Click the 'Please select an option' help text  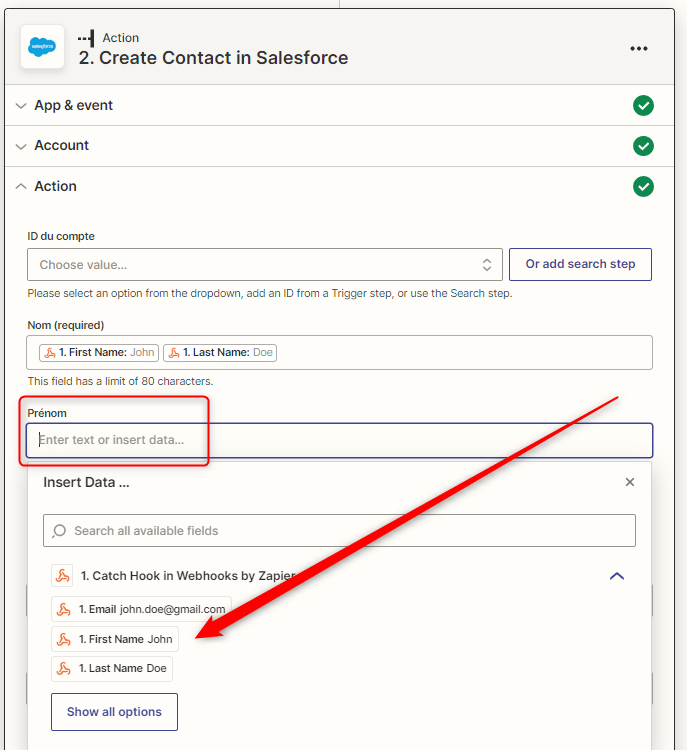270,293
